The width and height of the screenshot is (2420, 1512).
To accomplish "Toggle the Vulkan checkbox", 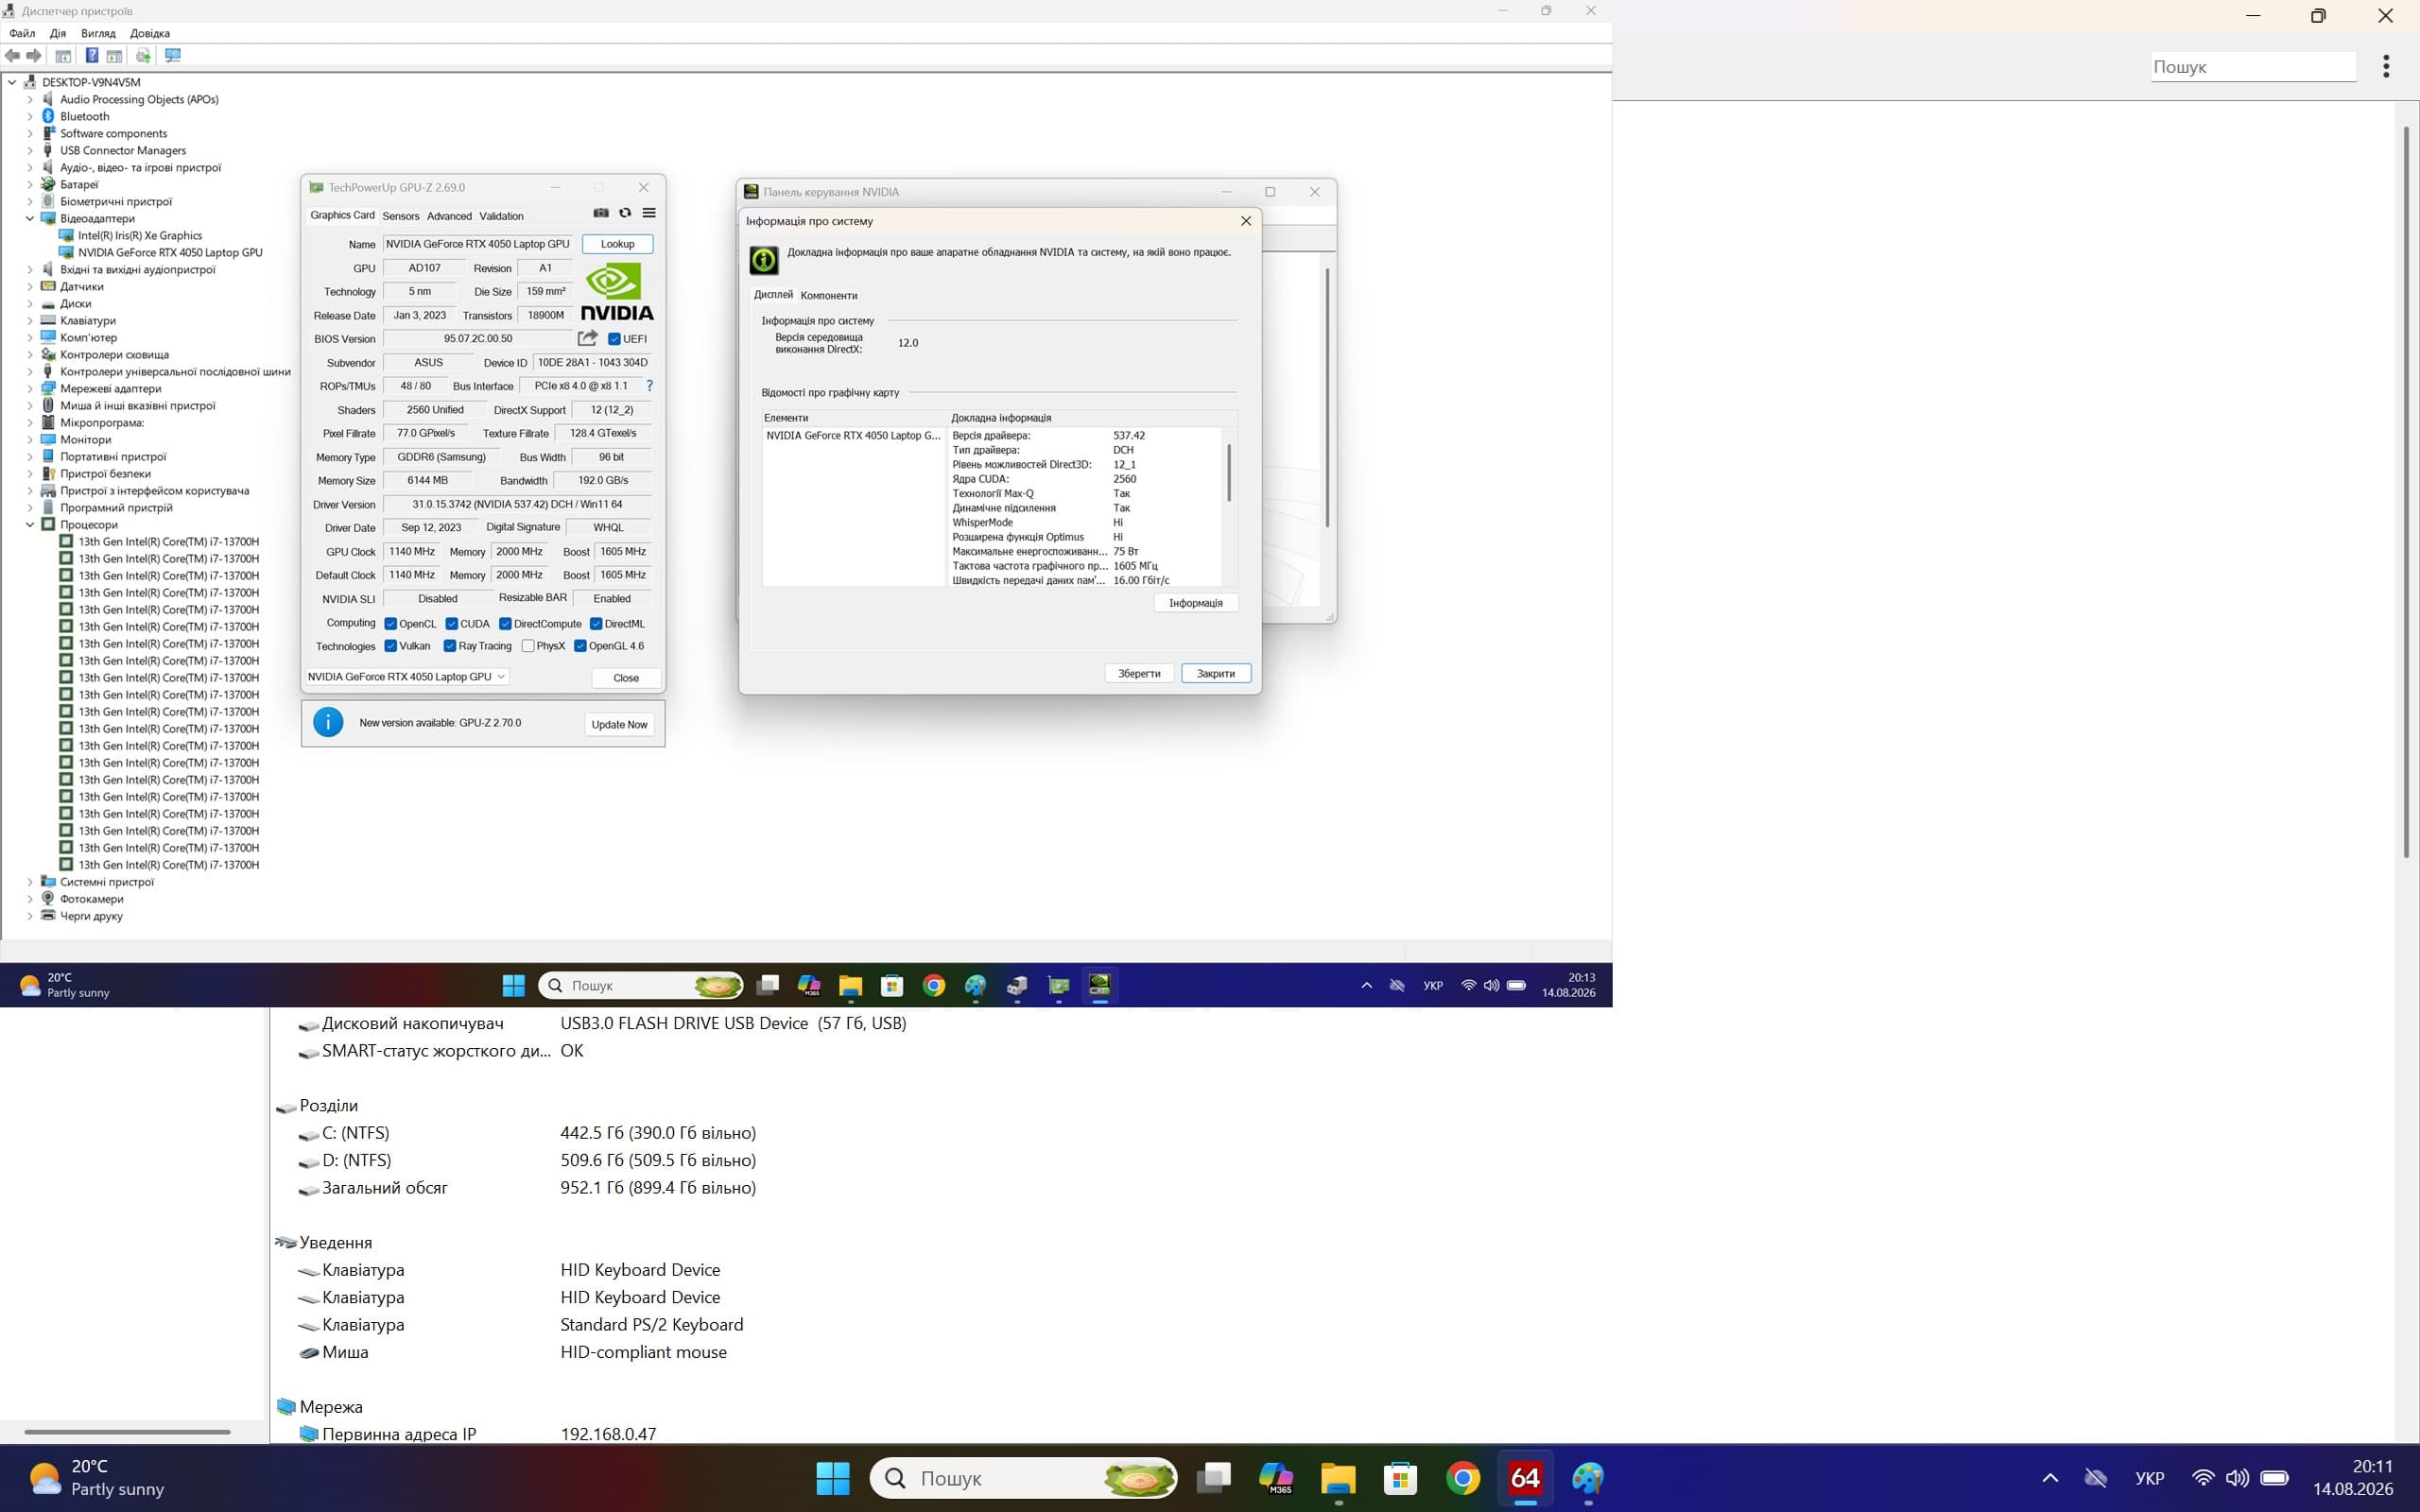I will point(391,646).
